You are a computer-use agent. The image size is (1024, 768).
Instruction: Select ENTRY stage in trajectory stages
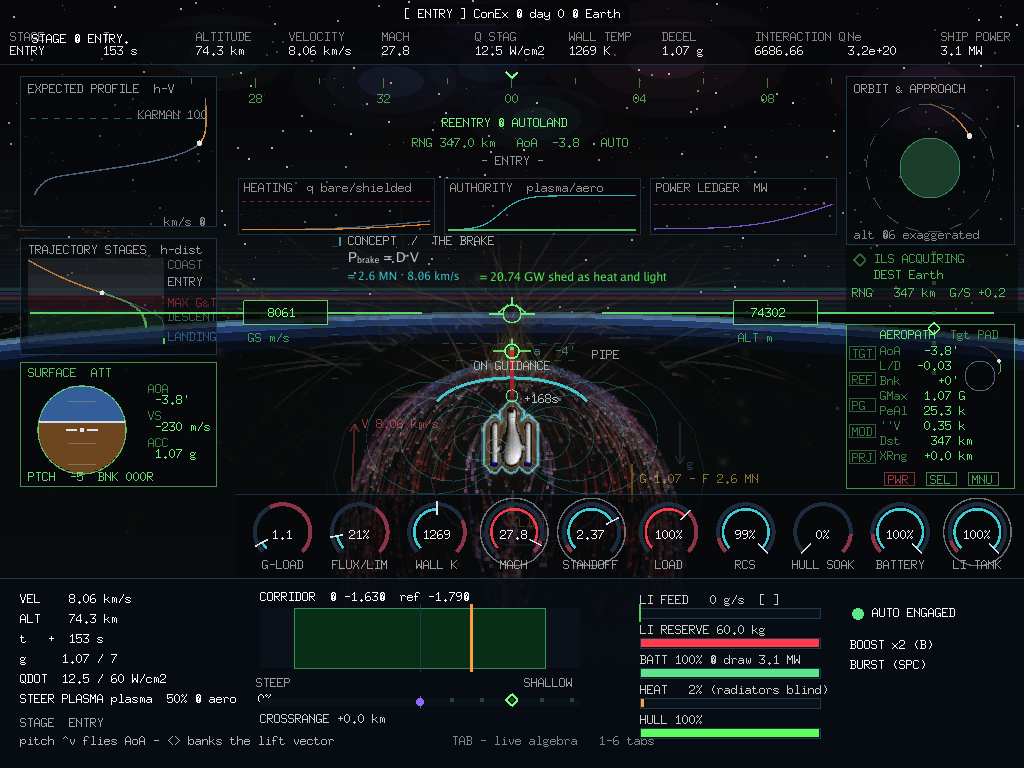(185, 281)
